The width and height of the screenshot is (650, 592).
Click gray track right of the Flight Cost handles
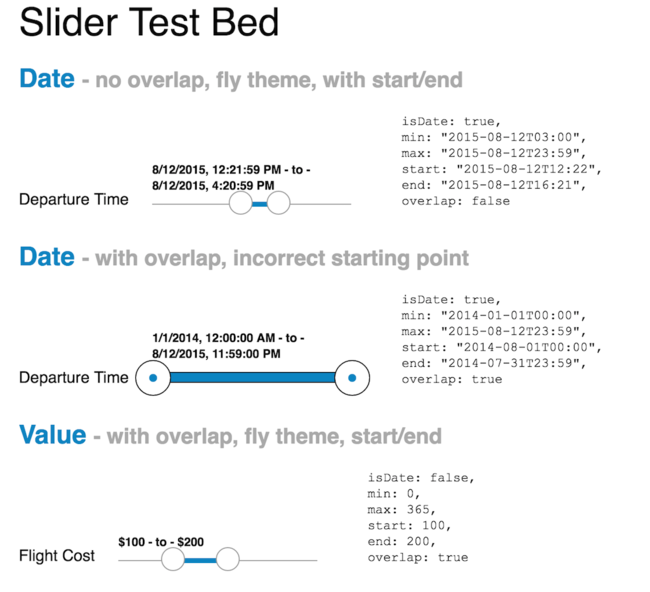point(277,560)
